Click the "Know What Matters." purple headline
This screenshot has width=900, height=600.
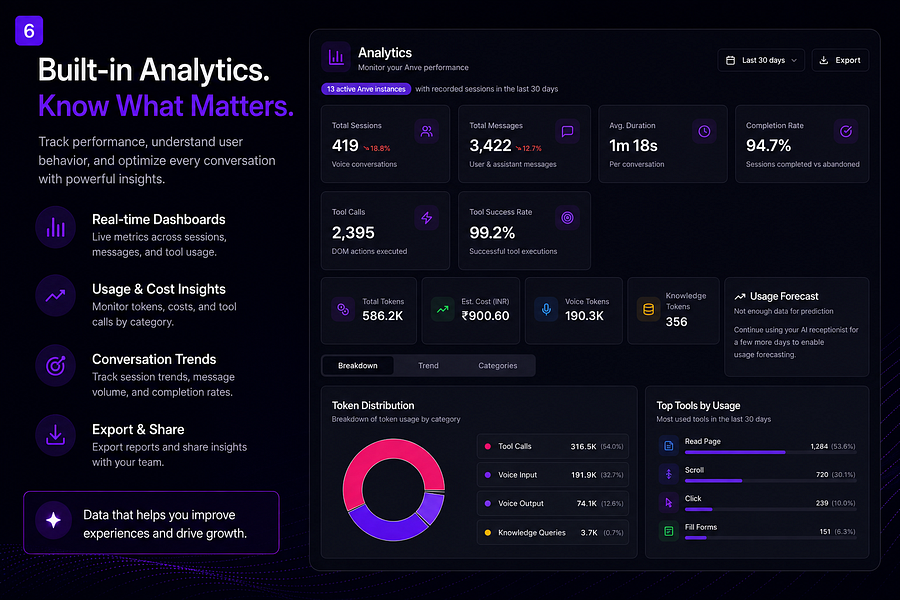pyautogui.click(x=166, y=106)
